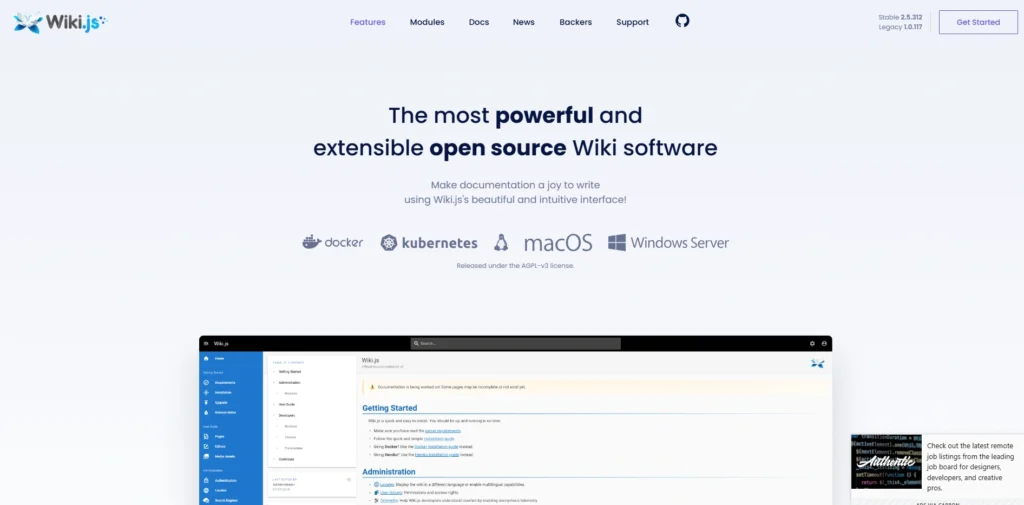Image resolution: width=1024 pixels, height=505 pixels.
Task: Click the Upgrade icon in demo sidebar
Action: (206, 402)
